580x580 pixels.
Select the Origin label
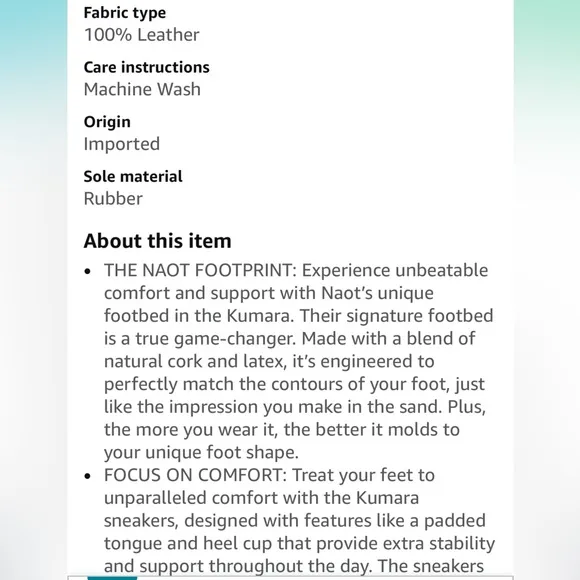107,122
